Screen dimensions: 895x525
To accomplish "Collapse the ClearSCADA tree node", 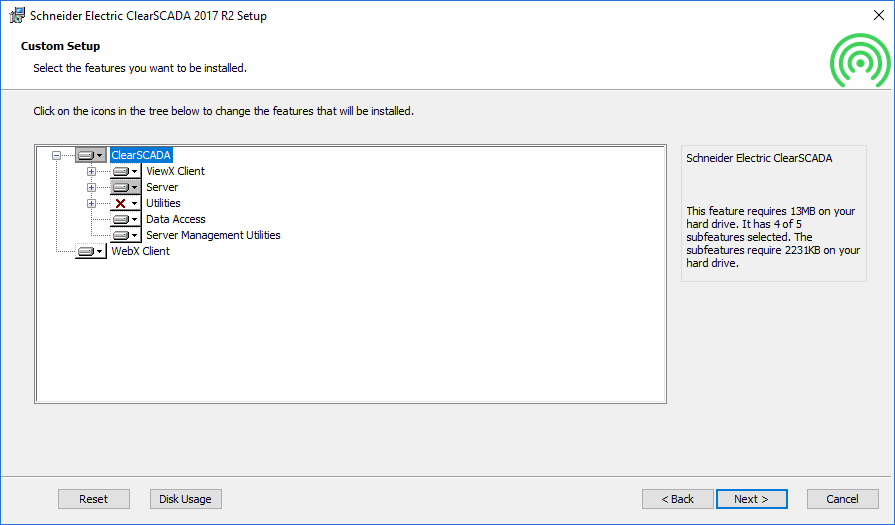I will (x=56, y=155).
